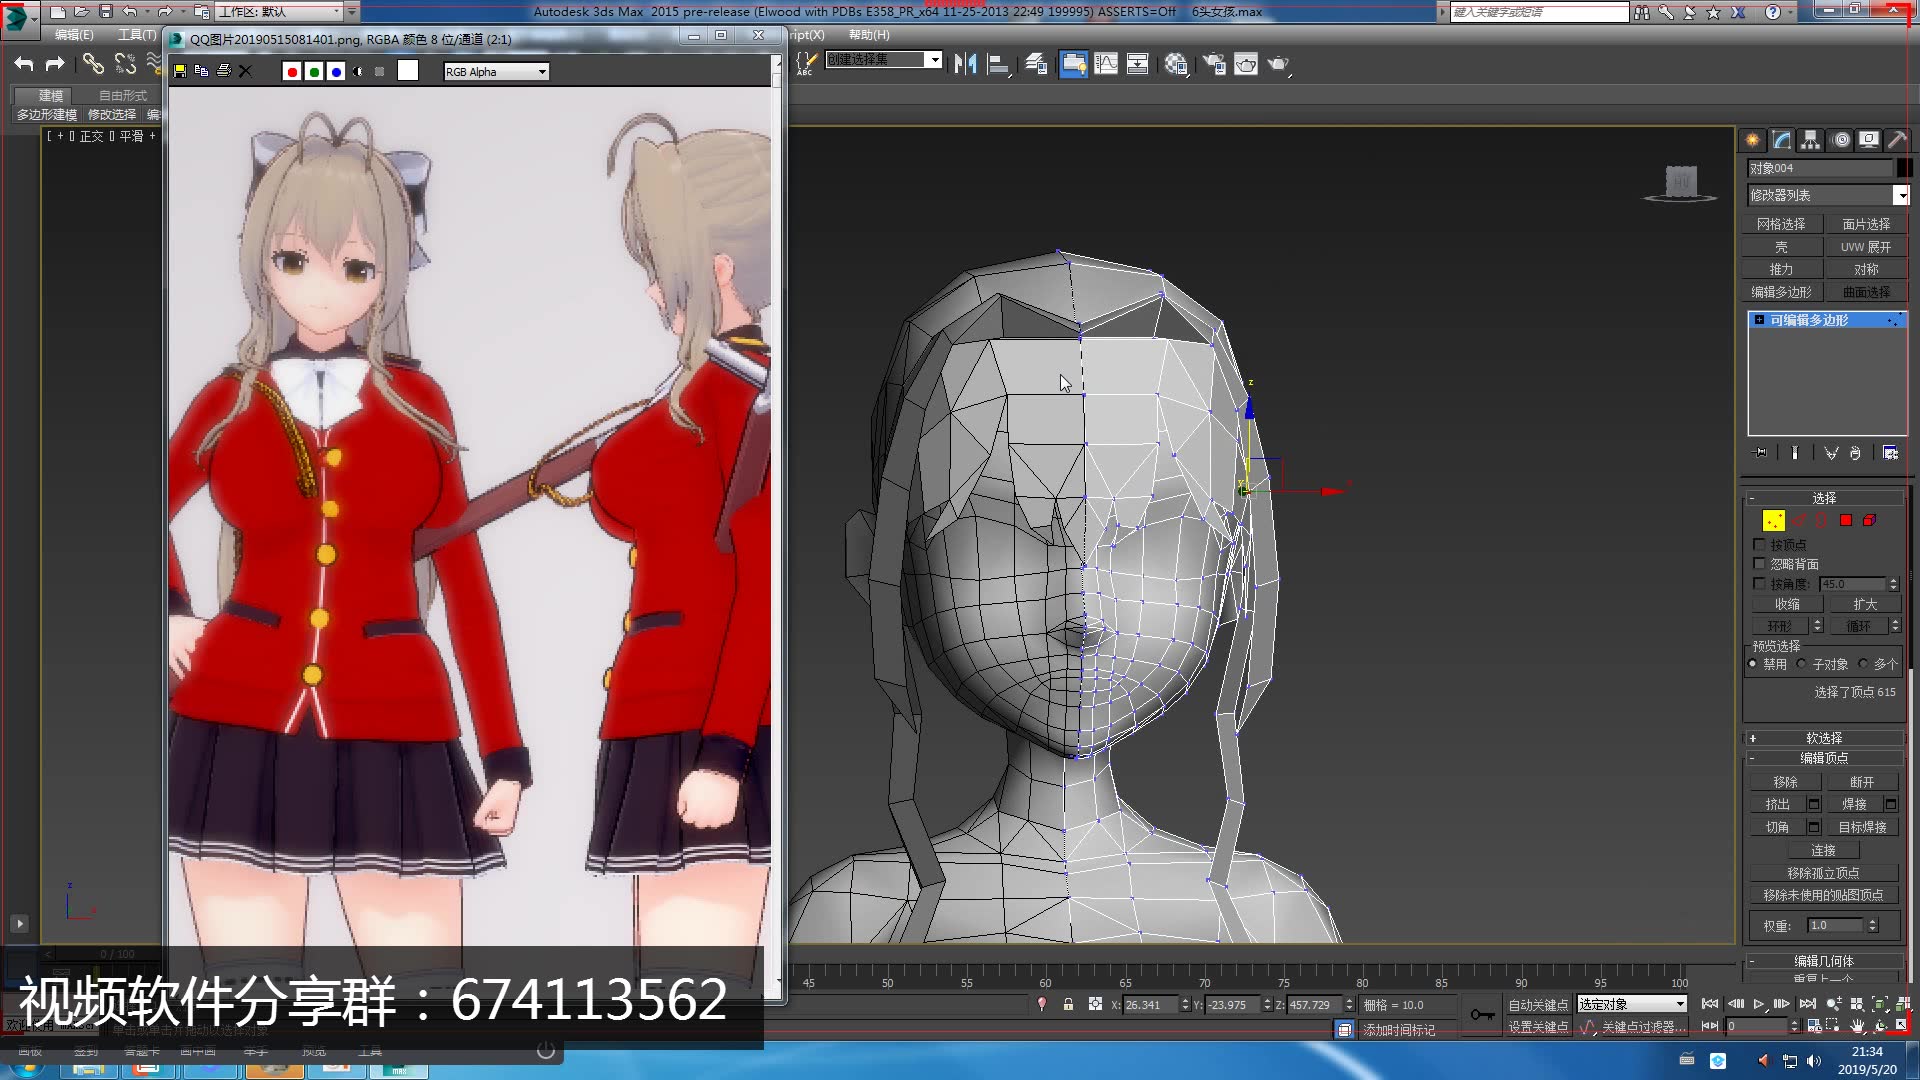Click the Align tool icon
Viewport: 1920px width, 1080px height.
(x=997, y=64)
